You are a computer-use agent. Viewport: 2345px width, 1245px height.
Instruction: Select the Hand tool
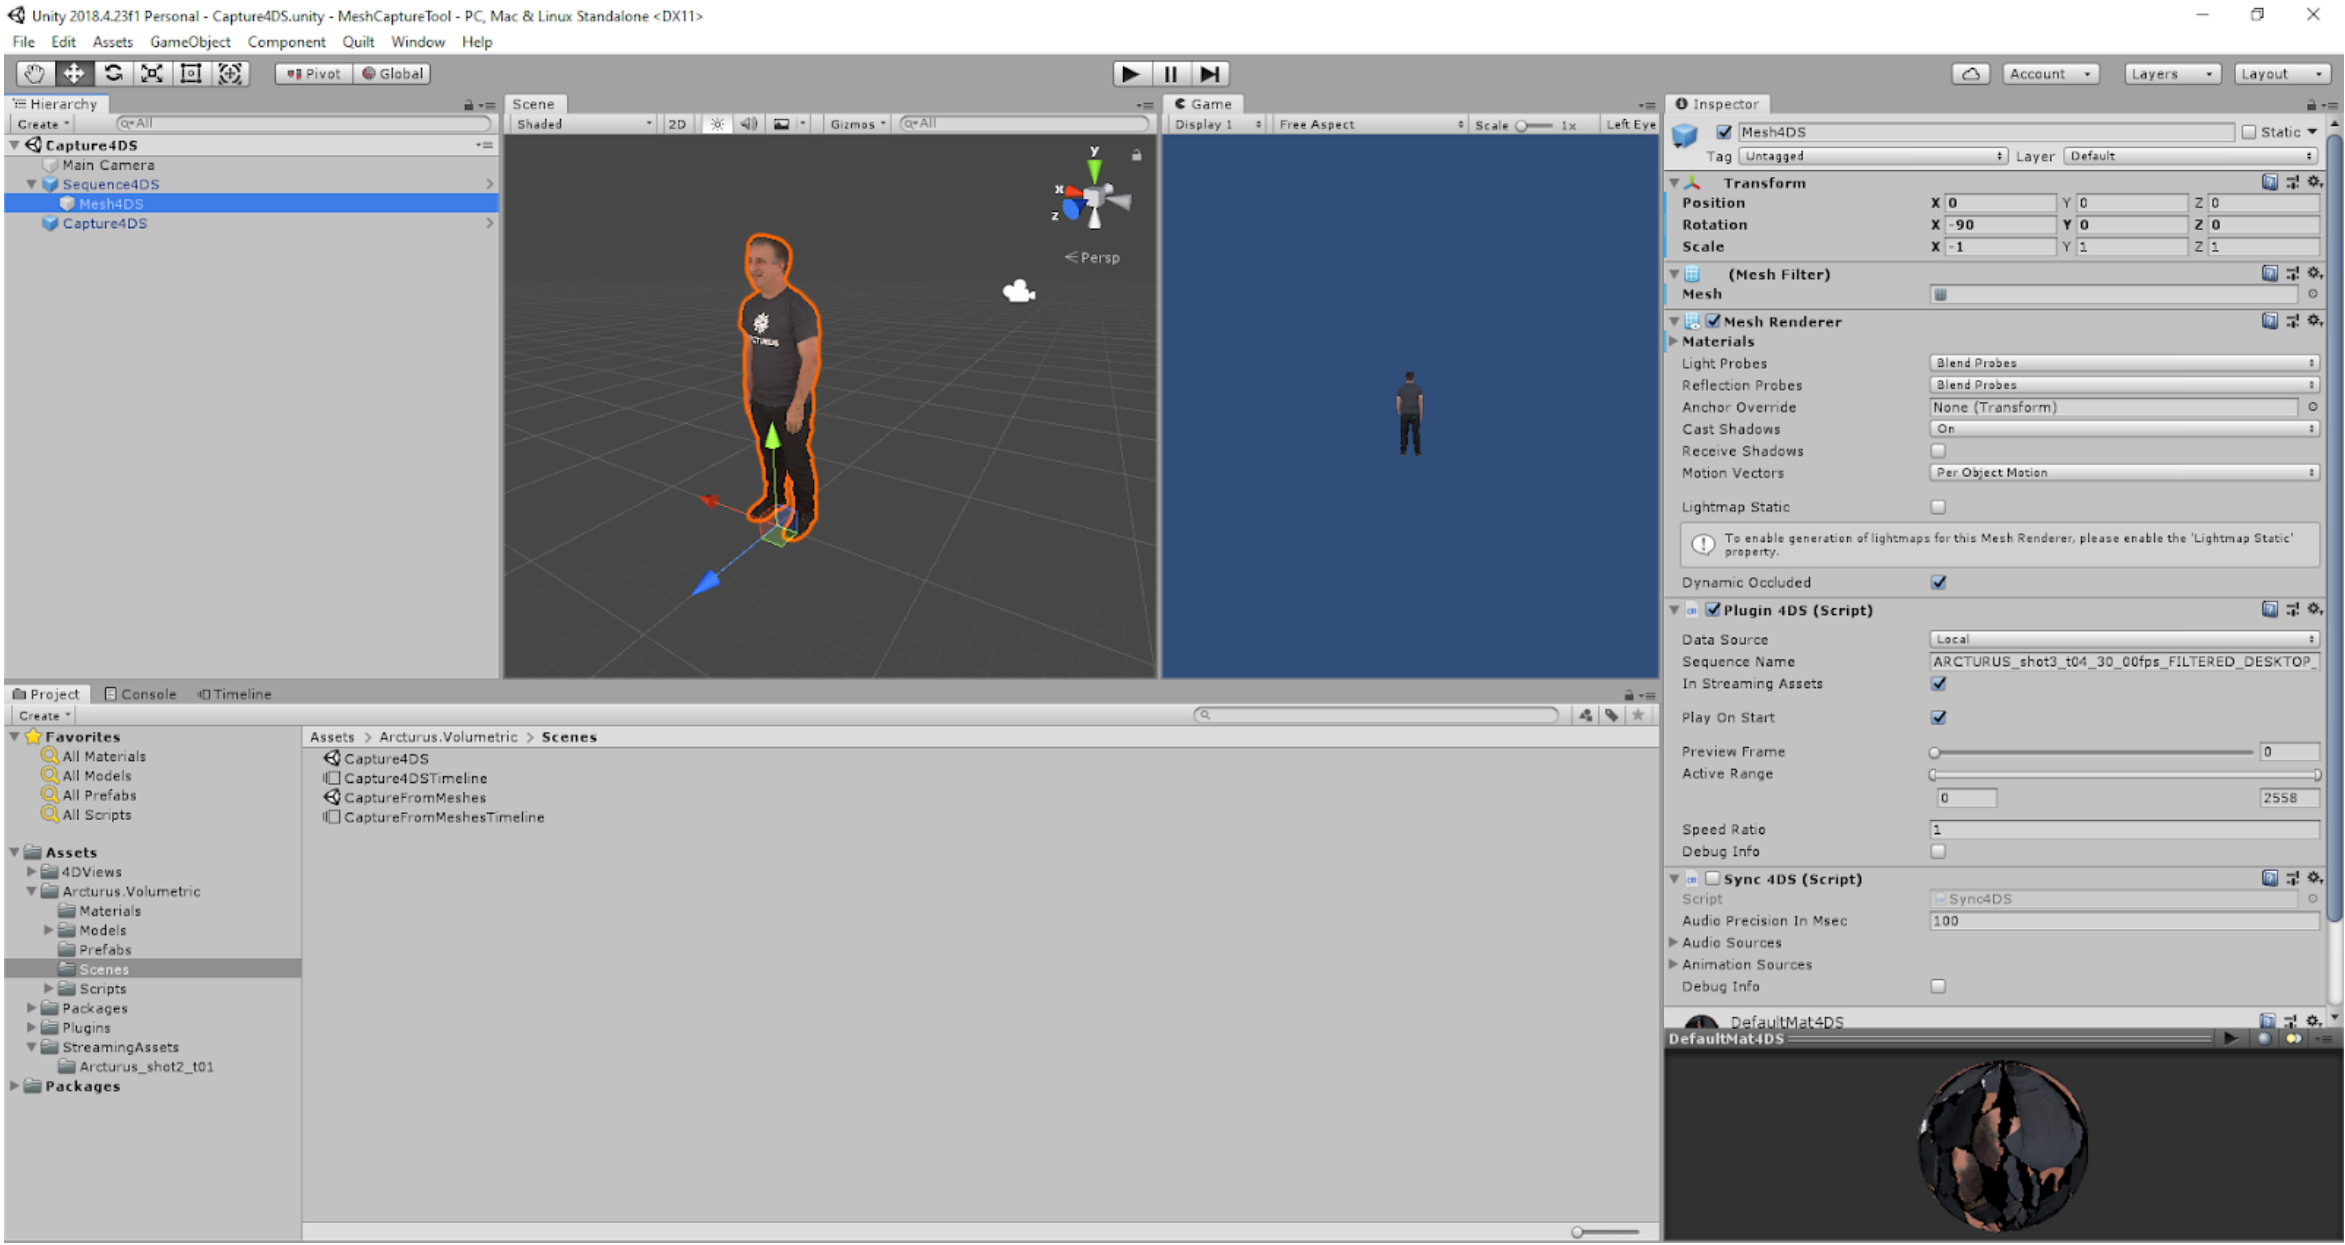click(x=34, y=73)
